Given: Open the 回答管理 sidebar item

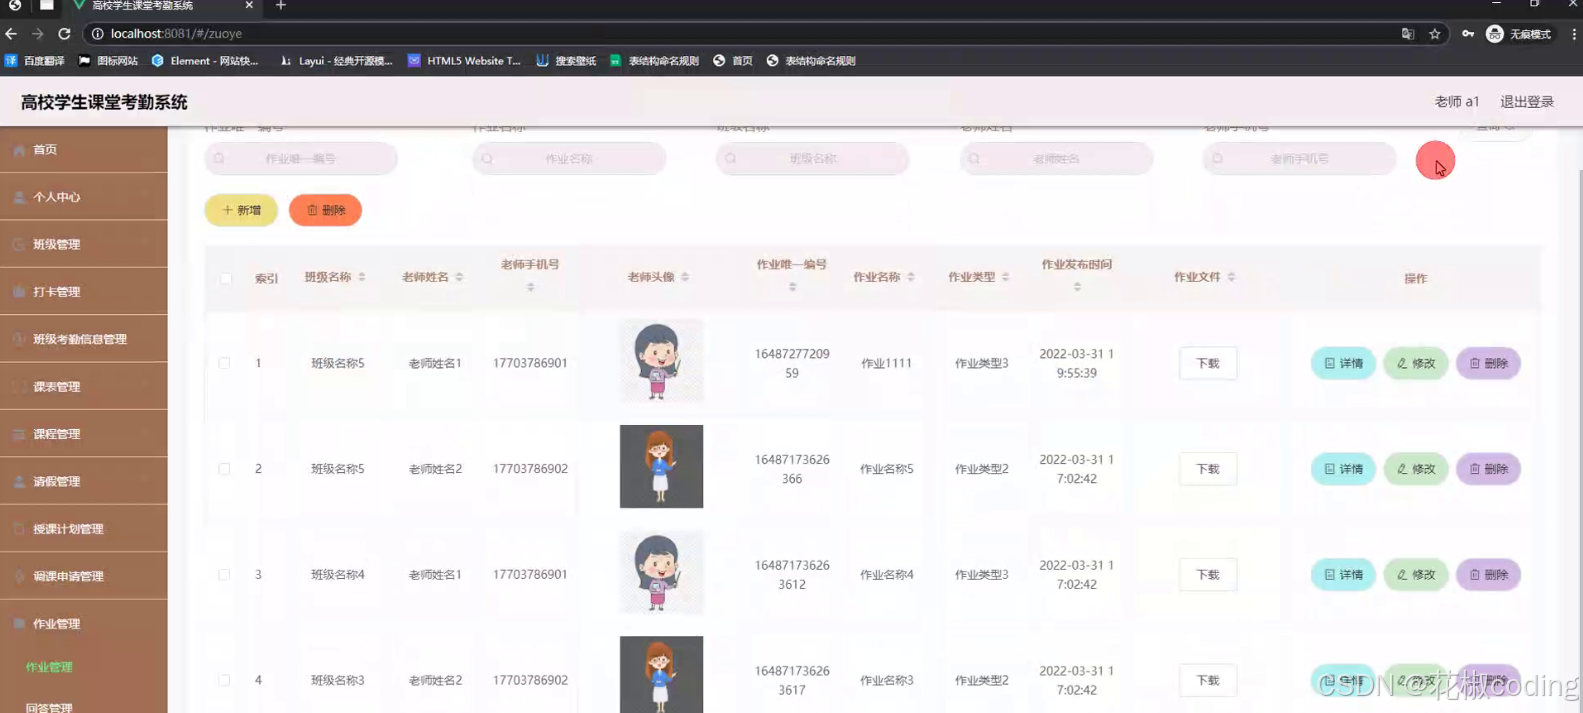Looking at the screenshot, I should click(x=49, y=707).
